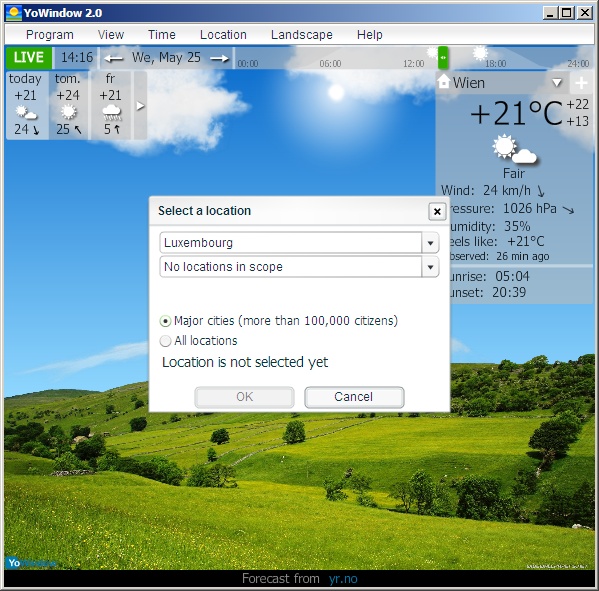Select tomorrow's sunny forecast tile
Viewport: 599px width, 591px height.
pos(68,105)
